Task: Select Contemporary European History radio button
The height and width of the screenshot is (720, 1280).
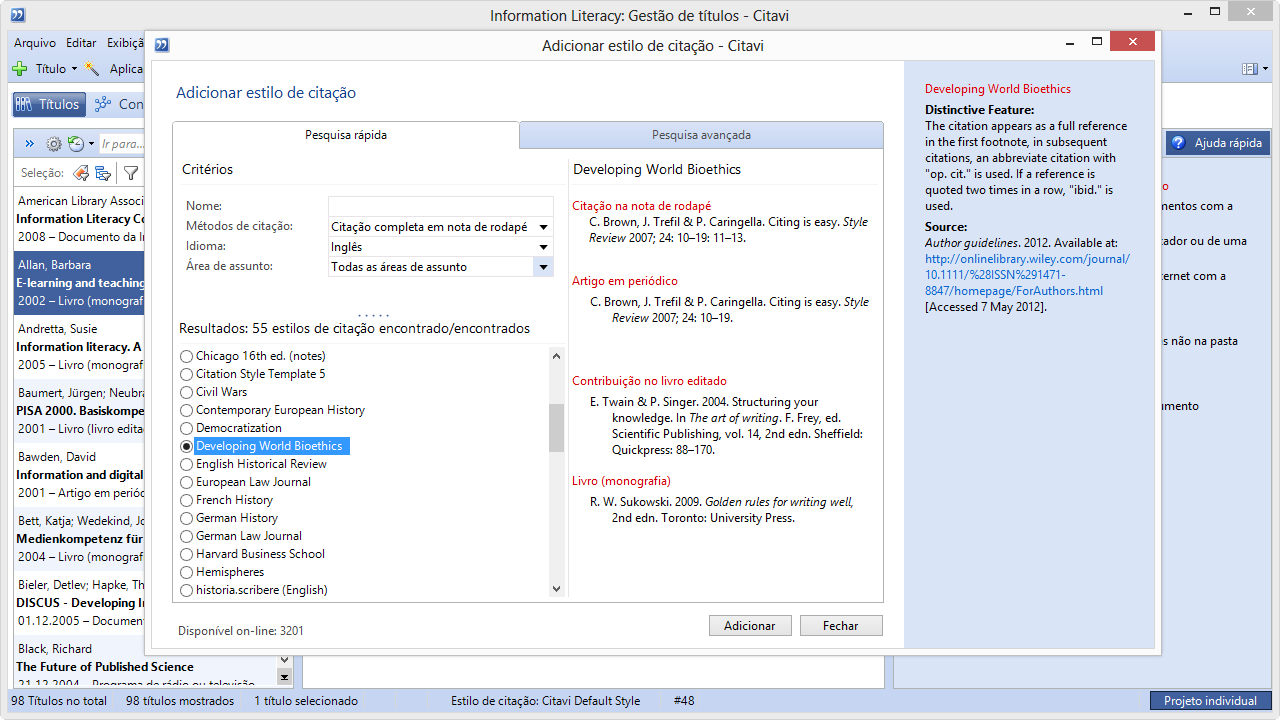Action: [186, 410]
